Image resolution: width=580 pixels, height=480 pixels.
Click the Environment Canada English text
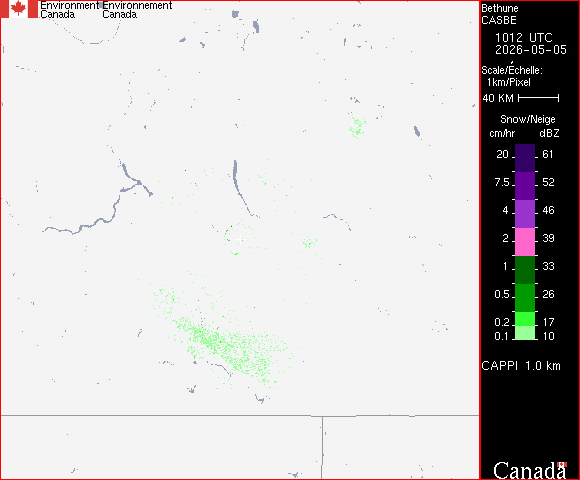[69, 10]
